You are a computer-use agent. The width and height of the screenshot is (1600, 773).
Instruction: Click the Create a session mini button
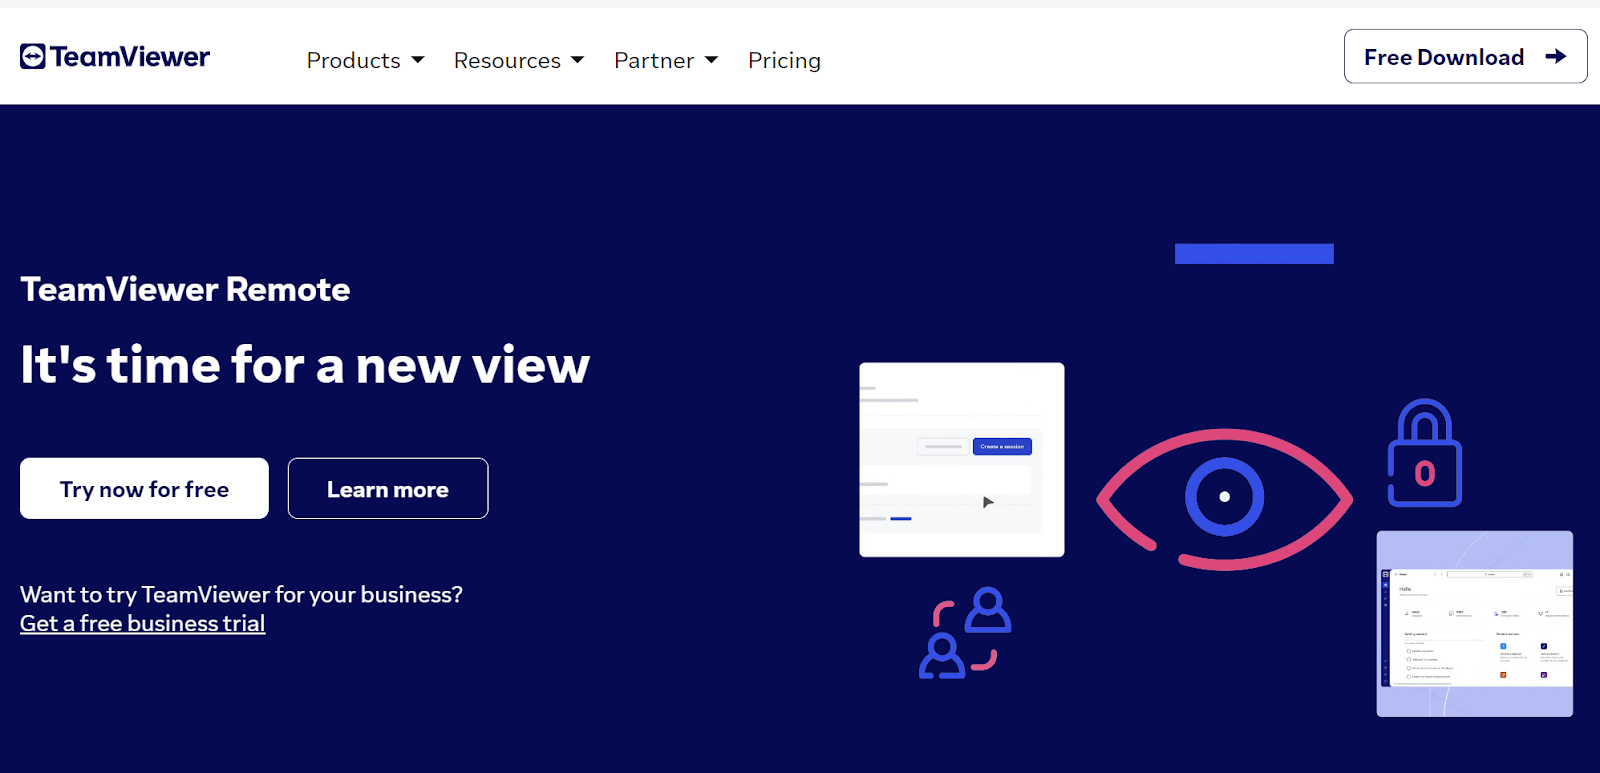(1002, 446)
